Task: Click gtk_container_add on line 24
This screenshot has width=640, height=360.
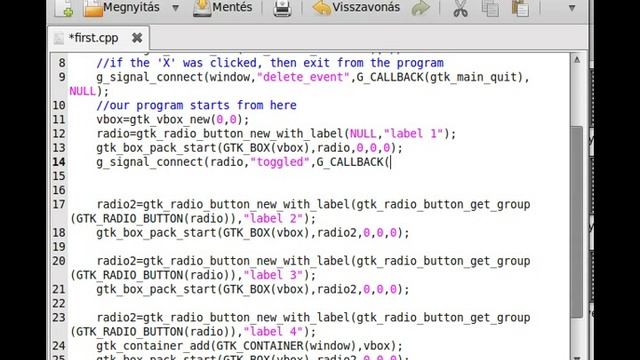Action: coord(153,346)
